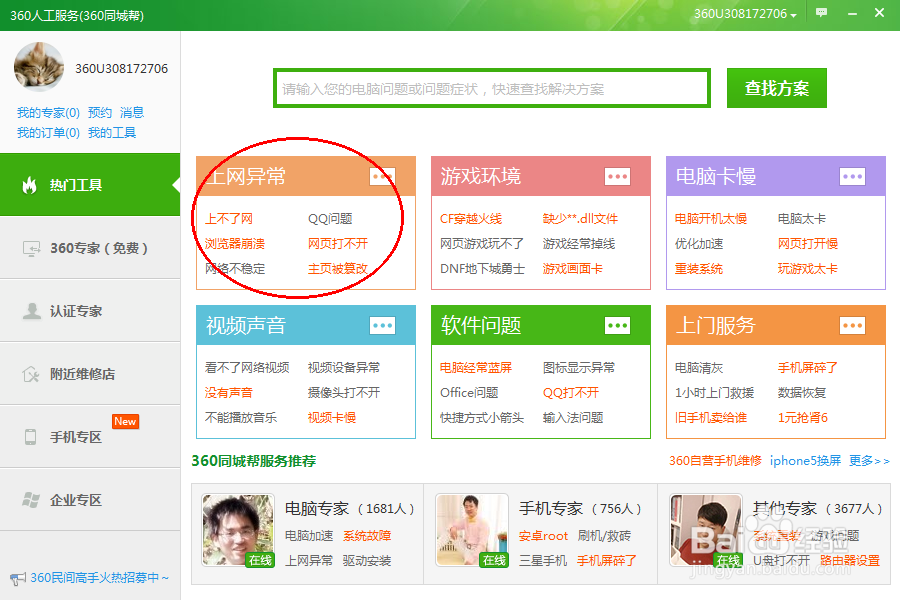Click 更多>> to see more services
The width and height of the screenshot is (900, 600).
click(869, 460)
